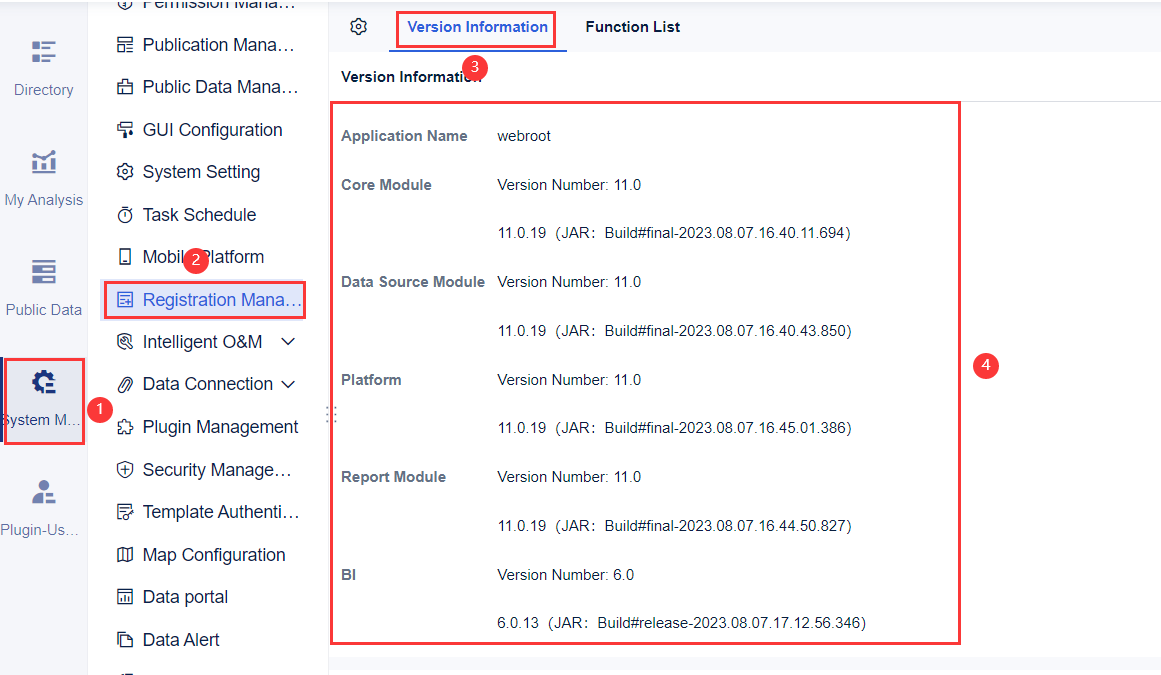Open the Version Information tab
This screenshot has height=675, width=1161.
pos(475,27)
